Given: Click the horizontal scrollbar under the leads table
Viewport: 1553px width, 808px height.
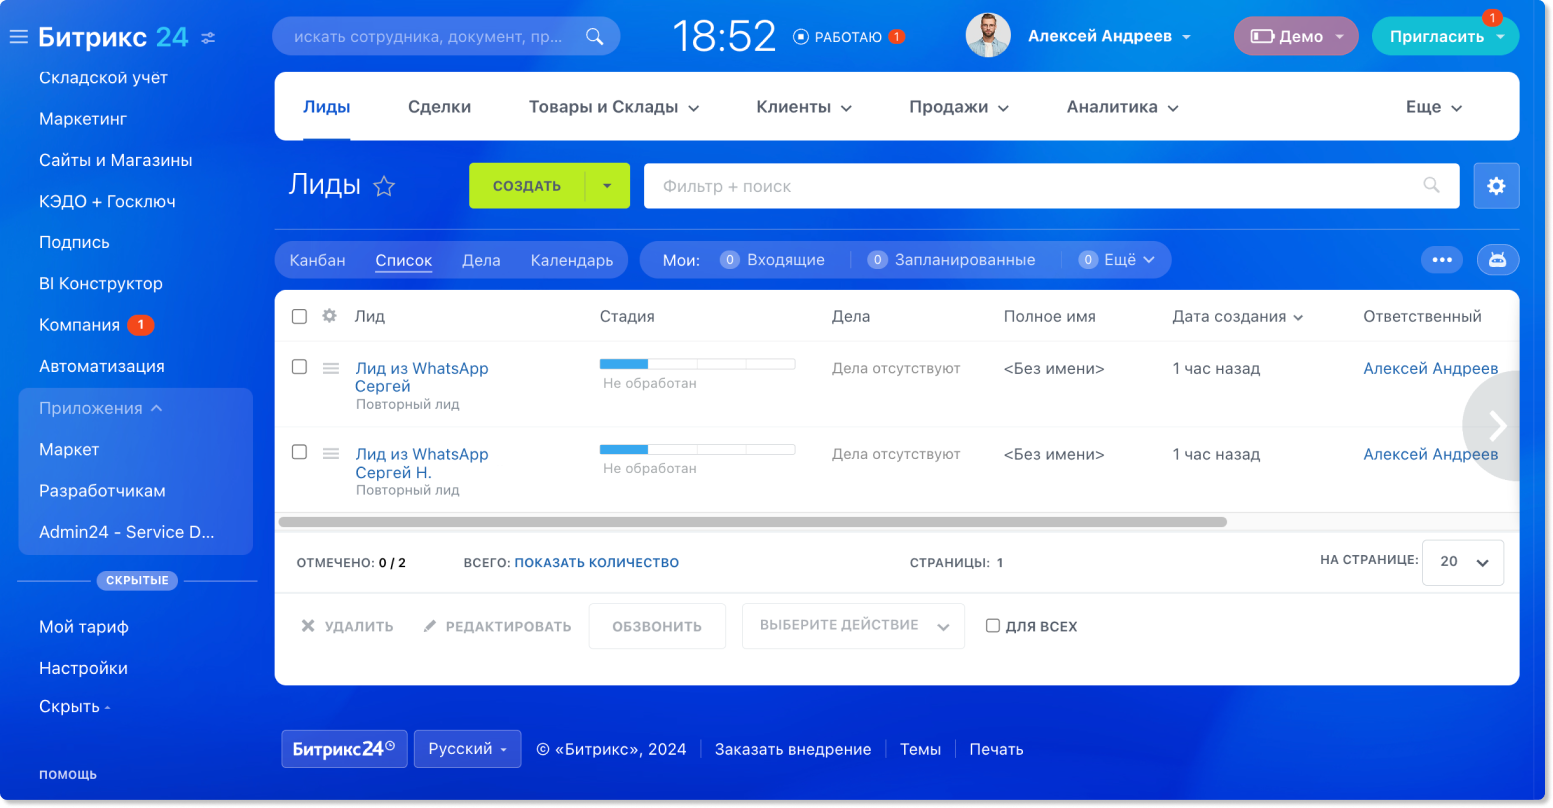Looking at the screenshot, I should [752, 522].
